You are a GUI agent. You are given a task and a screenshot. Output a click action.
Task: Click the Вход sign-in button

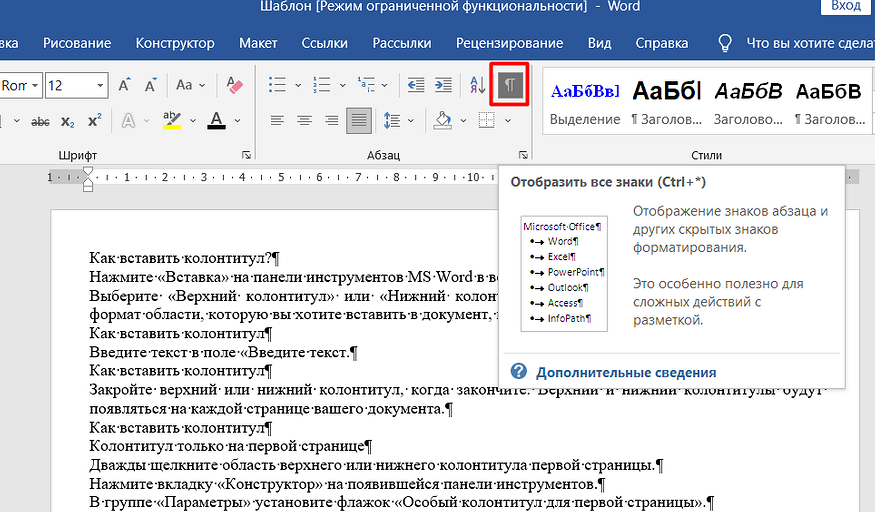[x=846, y=6]
